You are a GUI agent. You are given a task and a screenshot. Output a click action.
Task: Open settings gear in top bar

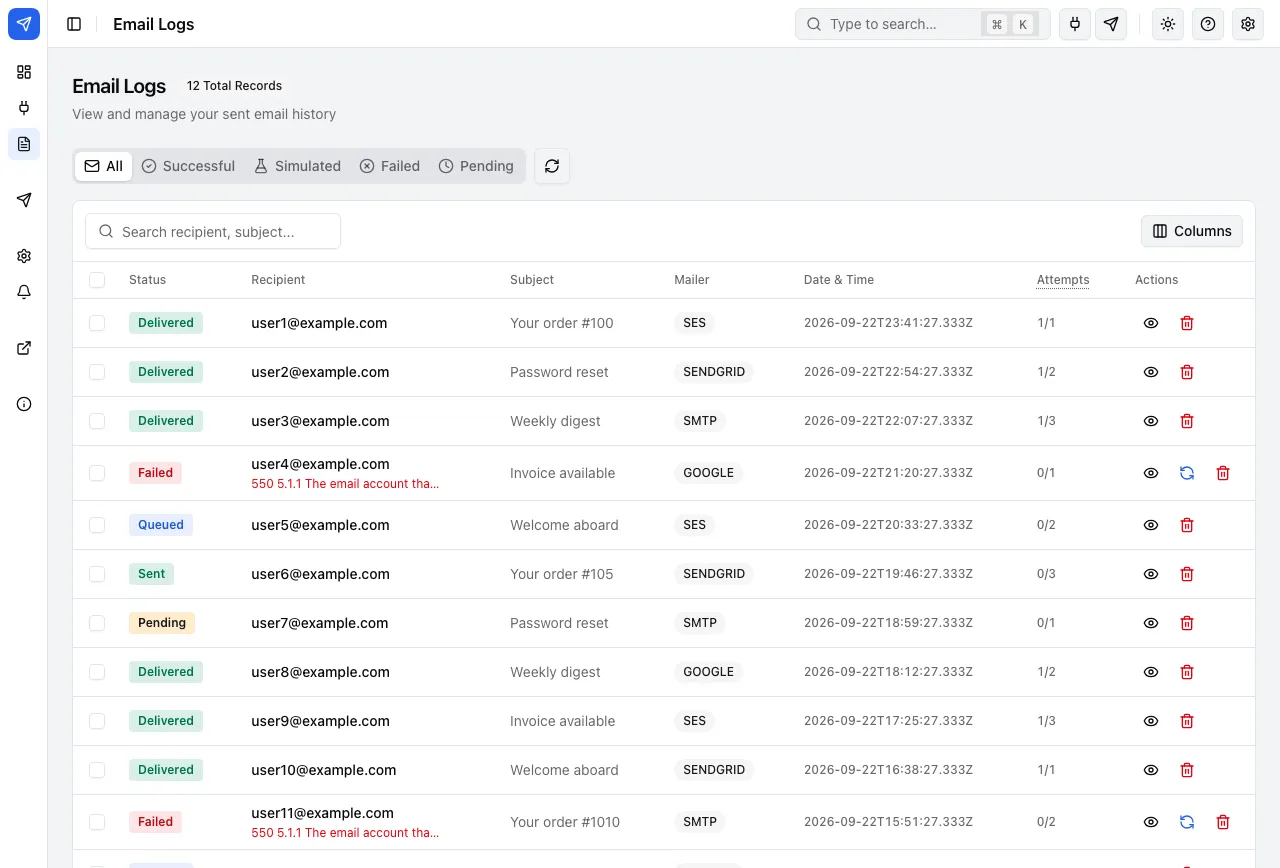point(1247,24)
